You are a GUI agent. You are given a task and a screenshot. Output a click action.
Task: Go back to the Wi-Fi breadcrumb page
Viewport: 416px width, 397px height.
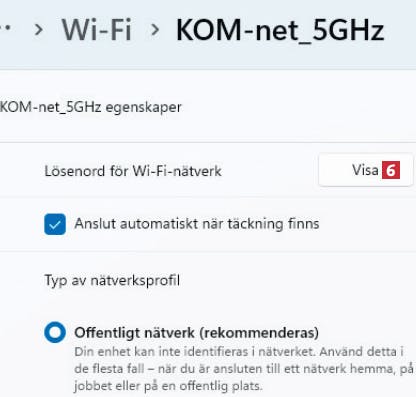point(97,30)
